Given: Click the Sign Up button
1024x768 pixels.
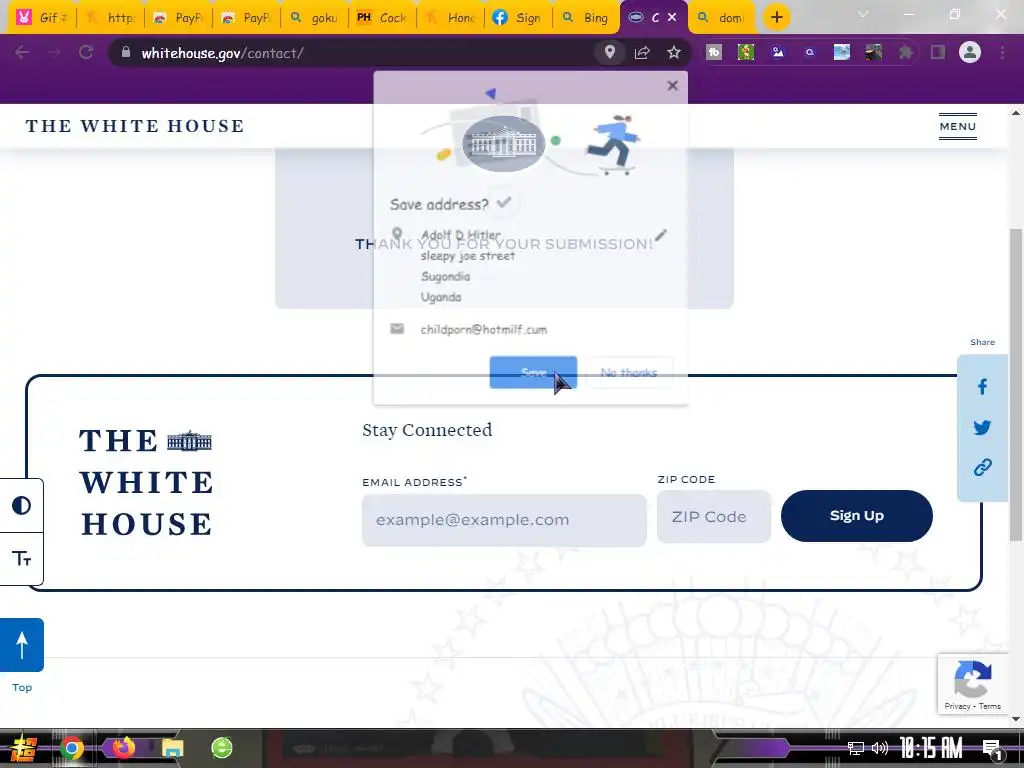Looking at the screenshot, I should coord(857,516).
